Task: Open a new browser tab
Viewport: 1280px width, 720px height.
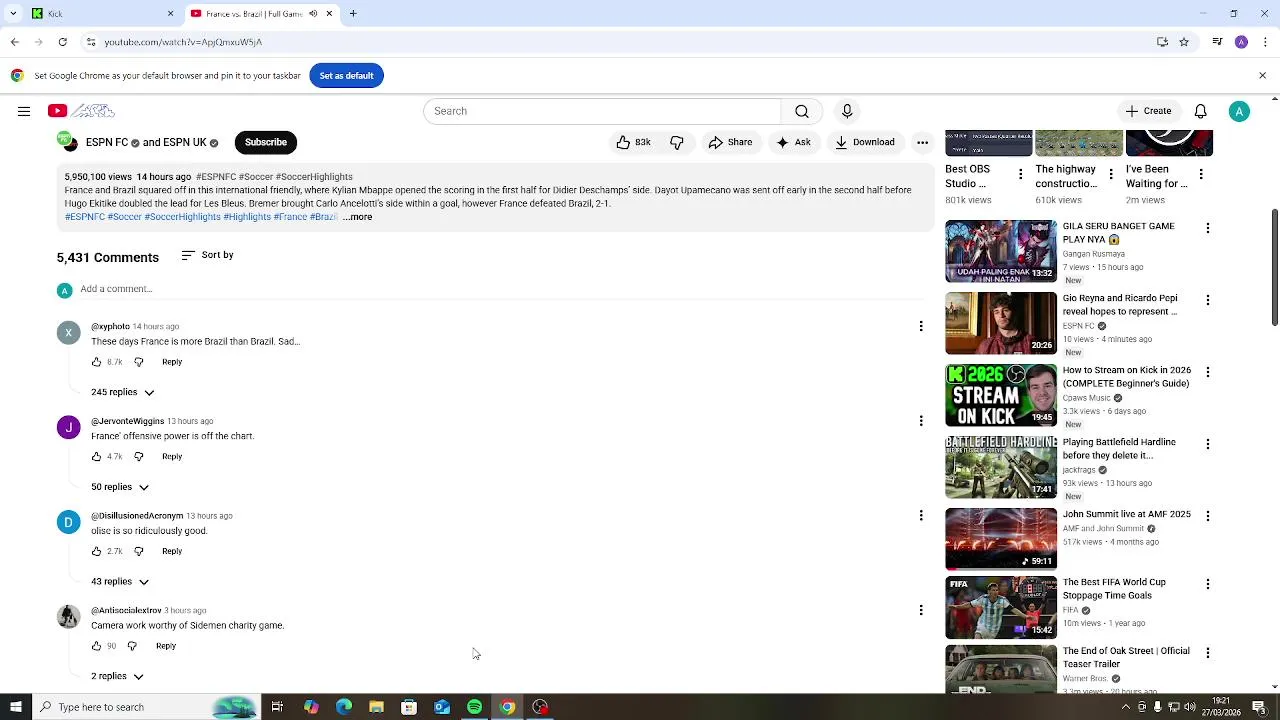Action: (353, 14)
